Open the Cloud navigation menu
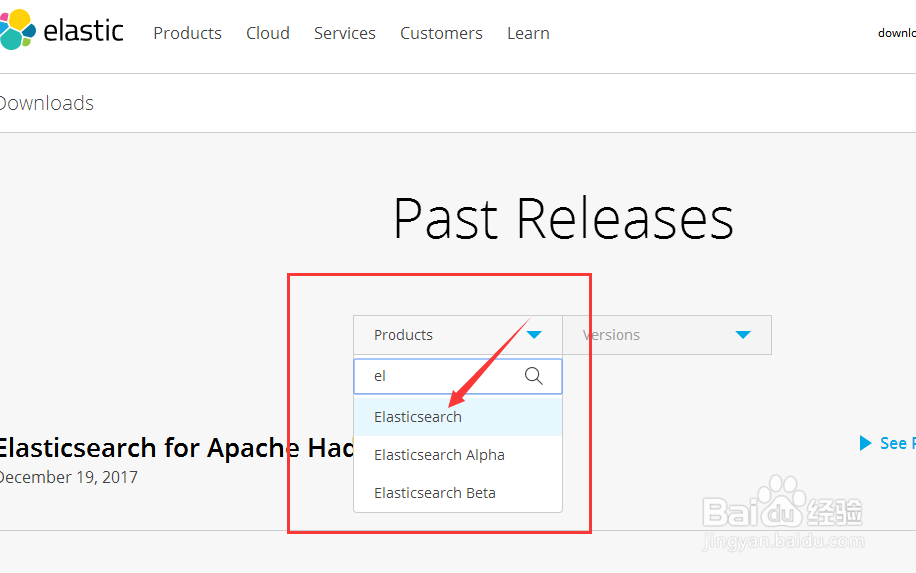The image size is (916, 573). (268, 33)
